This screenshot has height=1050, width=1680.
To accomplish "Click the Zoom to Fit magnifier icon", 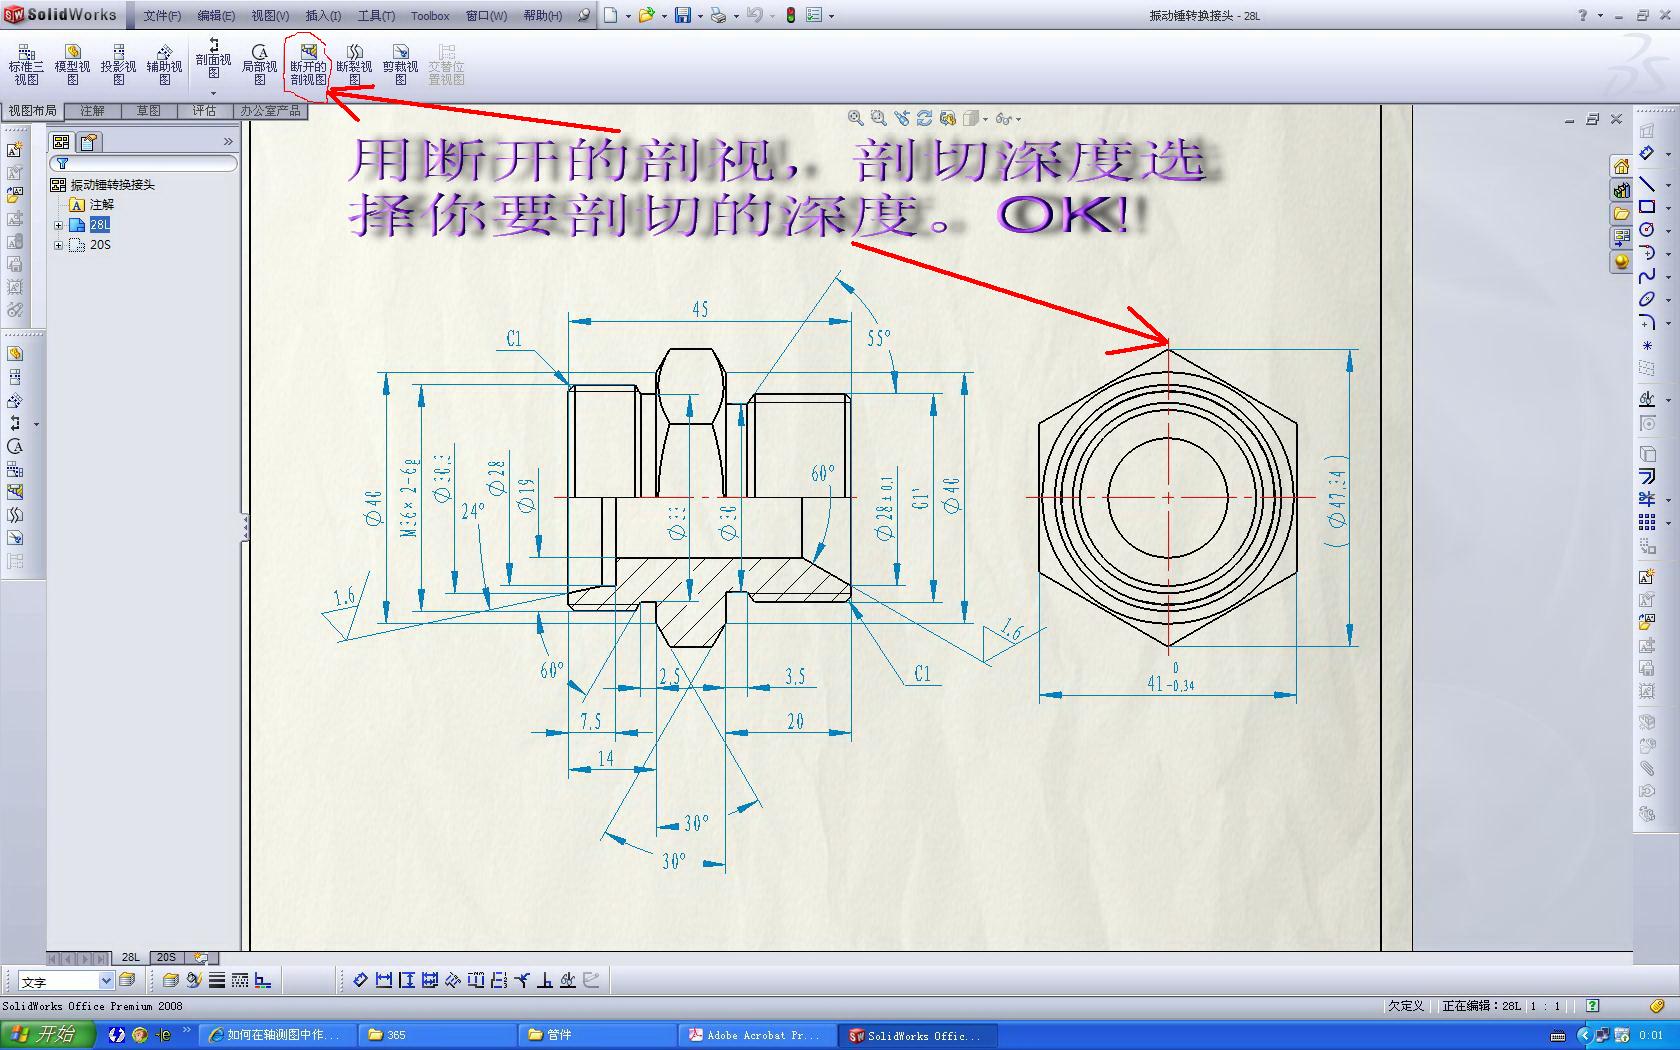I will pyautogui.click(x=855, y=118).
